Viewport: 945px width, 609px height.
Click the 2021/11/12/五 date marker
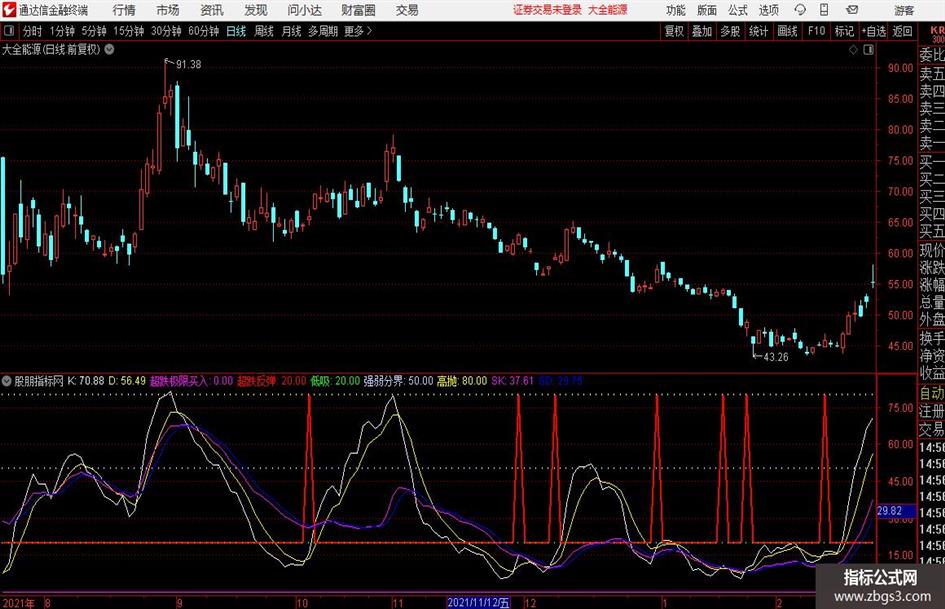(479, 602)
